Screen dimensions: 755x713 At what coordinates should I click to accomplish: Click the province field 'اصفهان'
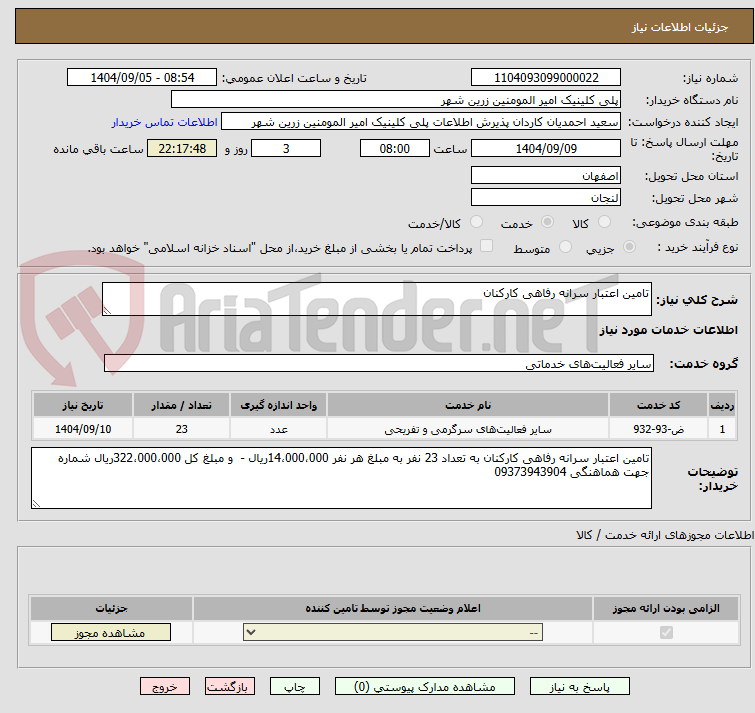[546, 175]
